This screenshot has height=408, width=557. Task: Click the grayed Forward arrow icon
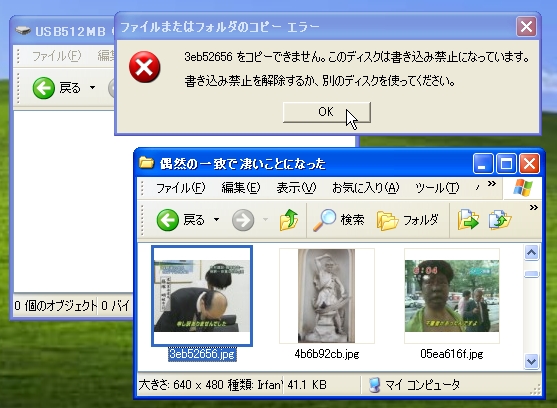coord(243,220)
